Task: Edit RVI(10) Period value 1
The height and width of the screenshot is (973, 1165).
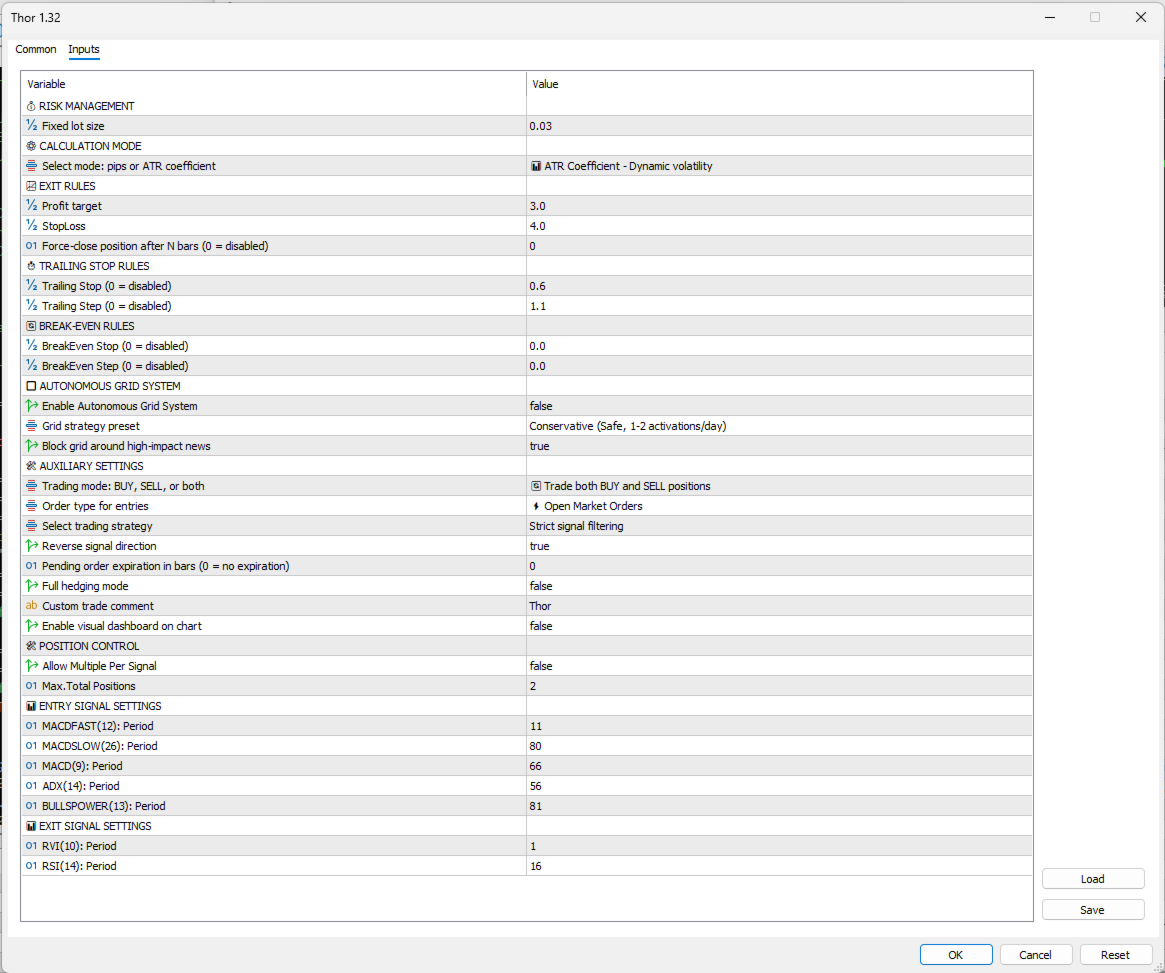Action: (x=779, y=846)
